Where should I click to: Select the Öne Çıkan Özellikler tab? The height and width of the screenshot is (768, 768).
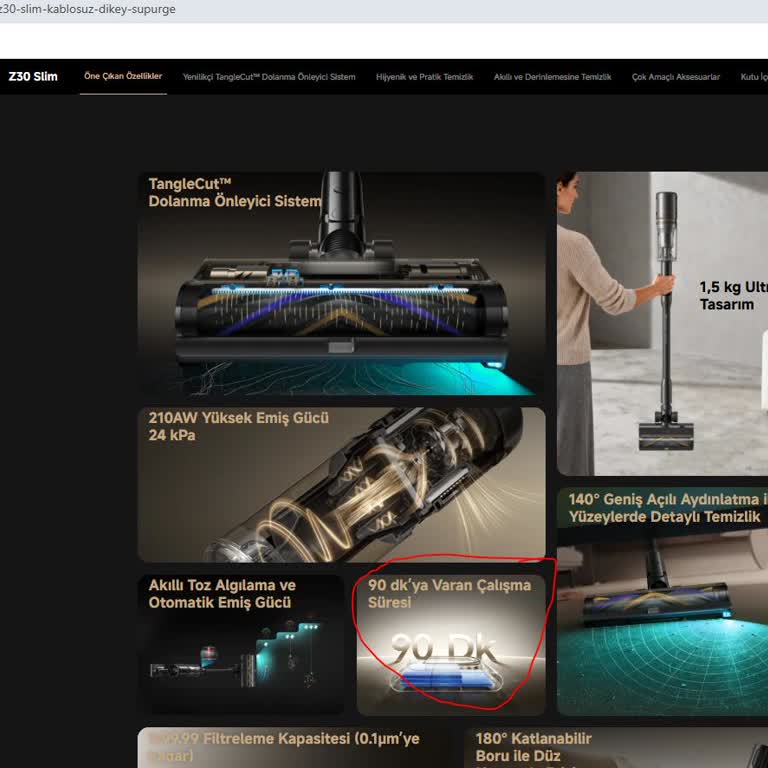(123, 76)
